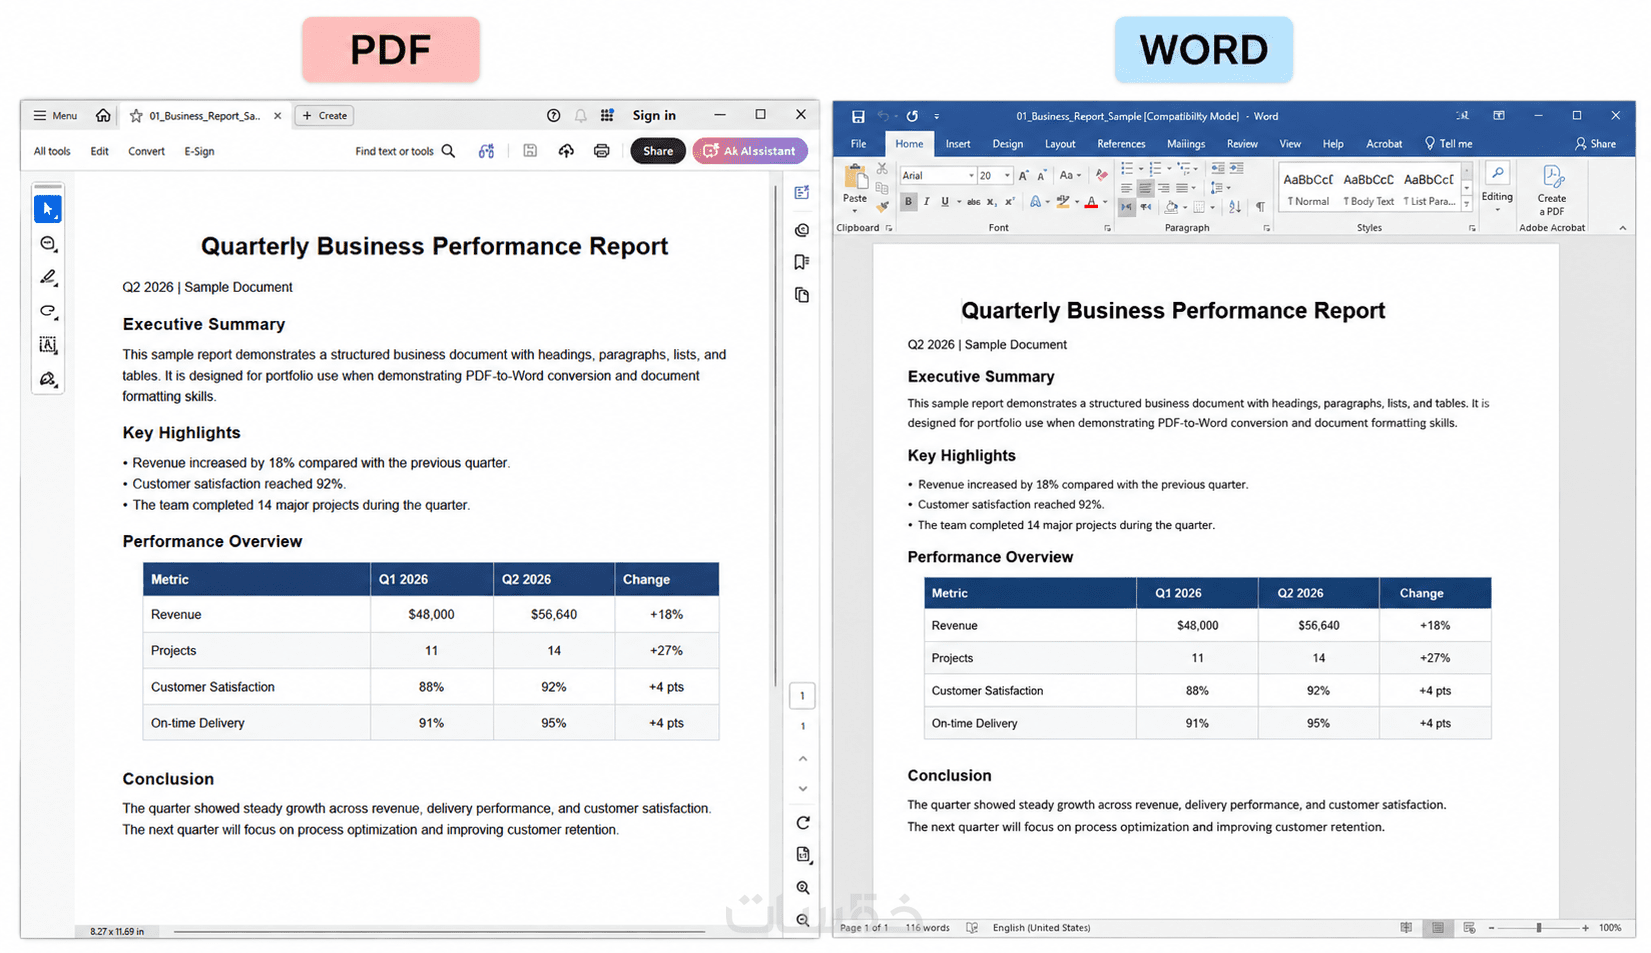This screenshot has width=1651, height=953.
Task: Toggle Bold formatting in Word
Action: [909, 202]
